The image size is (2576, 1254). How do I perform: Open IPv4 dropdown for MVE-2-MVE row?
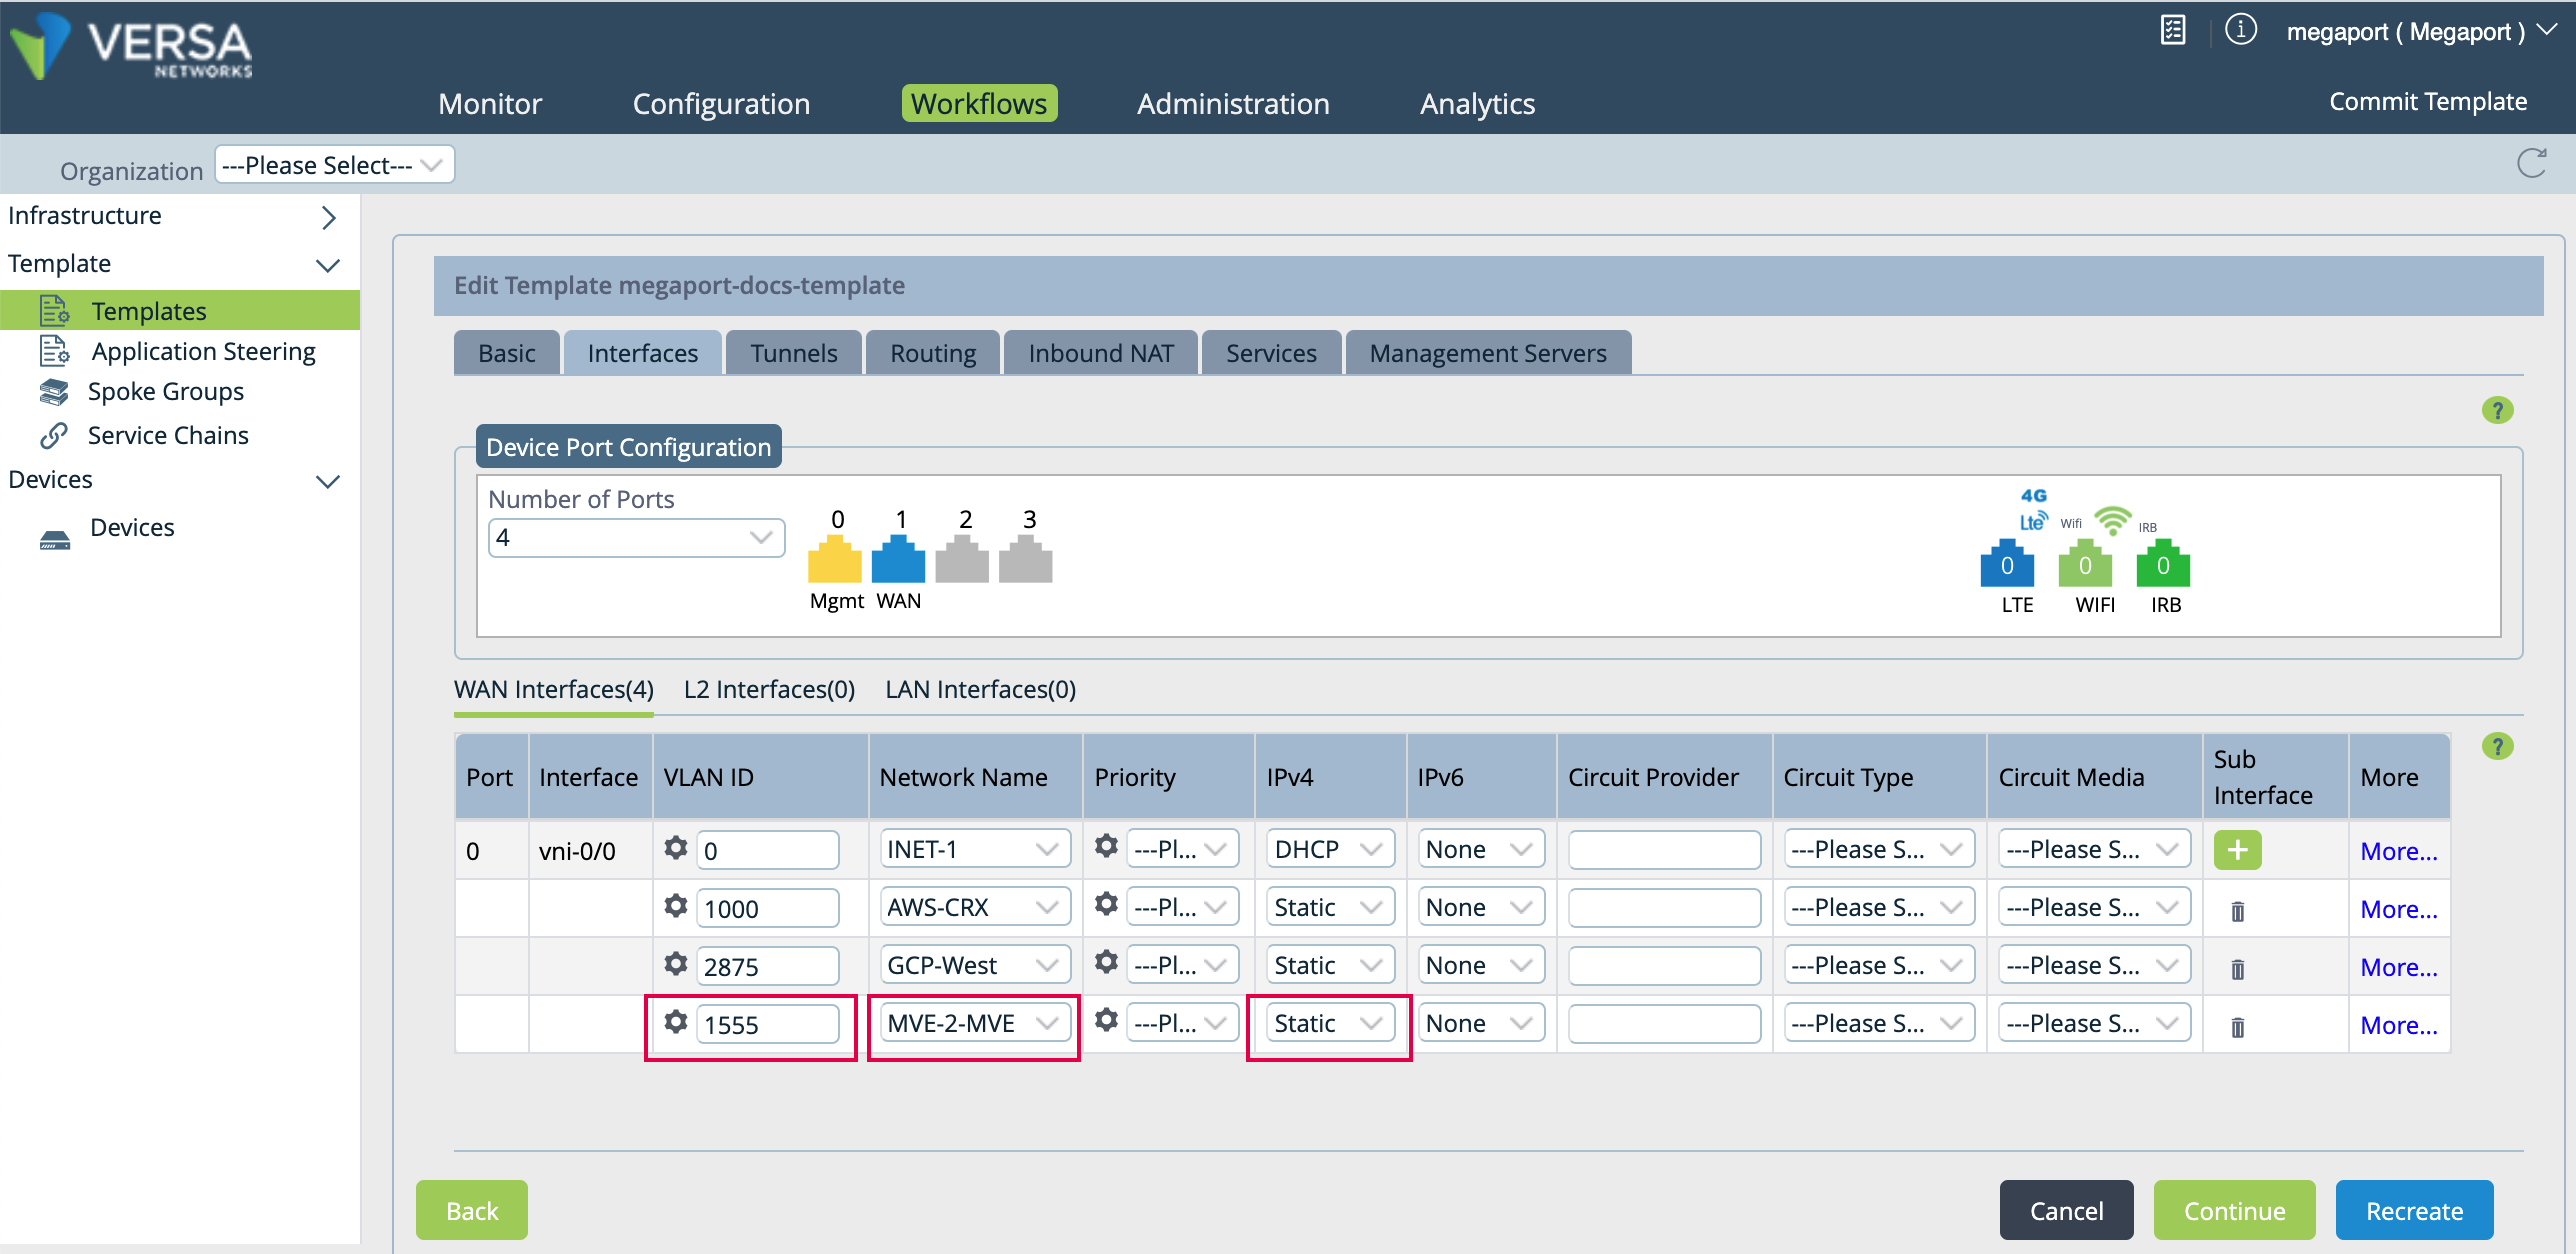[1328, 1023]
